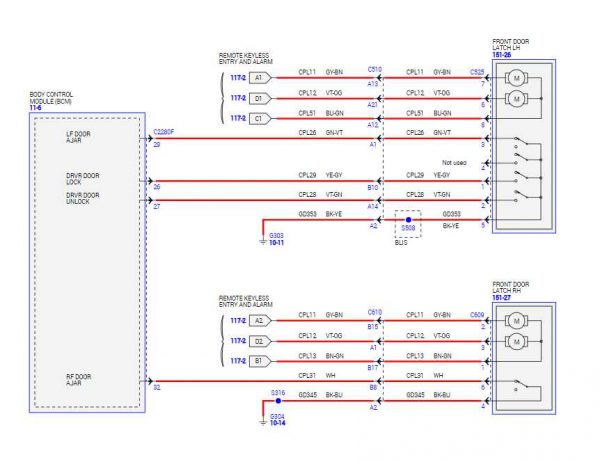
Task: Click the A2 connector tag box
Action: 260,321
